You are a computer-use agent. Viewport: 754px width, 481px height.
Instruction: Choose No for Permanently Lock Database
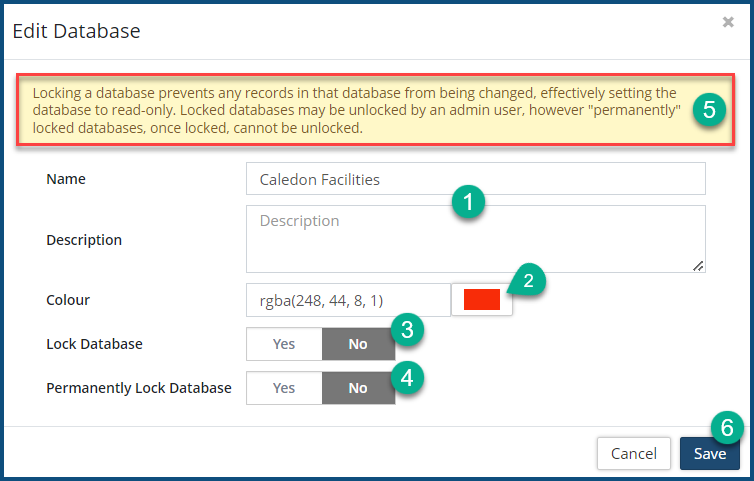(357, 388)
